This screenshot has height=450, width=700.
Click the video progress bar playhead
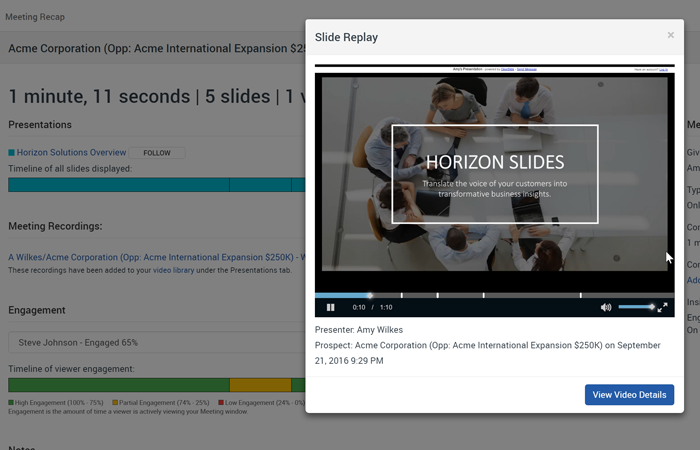point(370,295)
